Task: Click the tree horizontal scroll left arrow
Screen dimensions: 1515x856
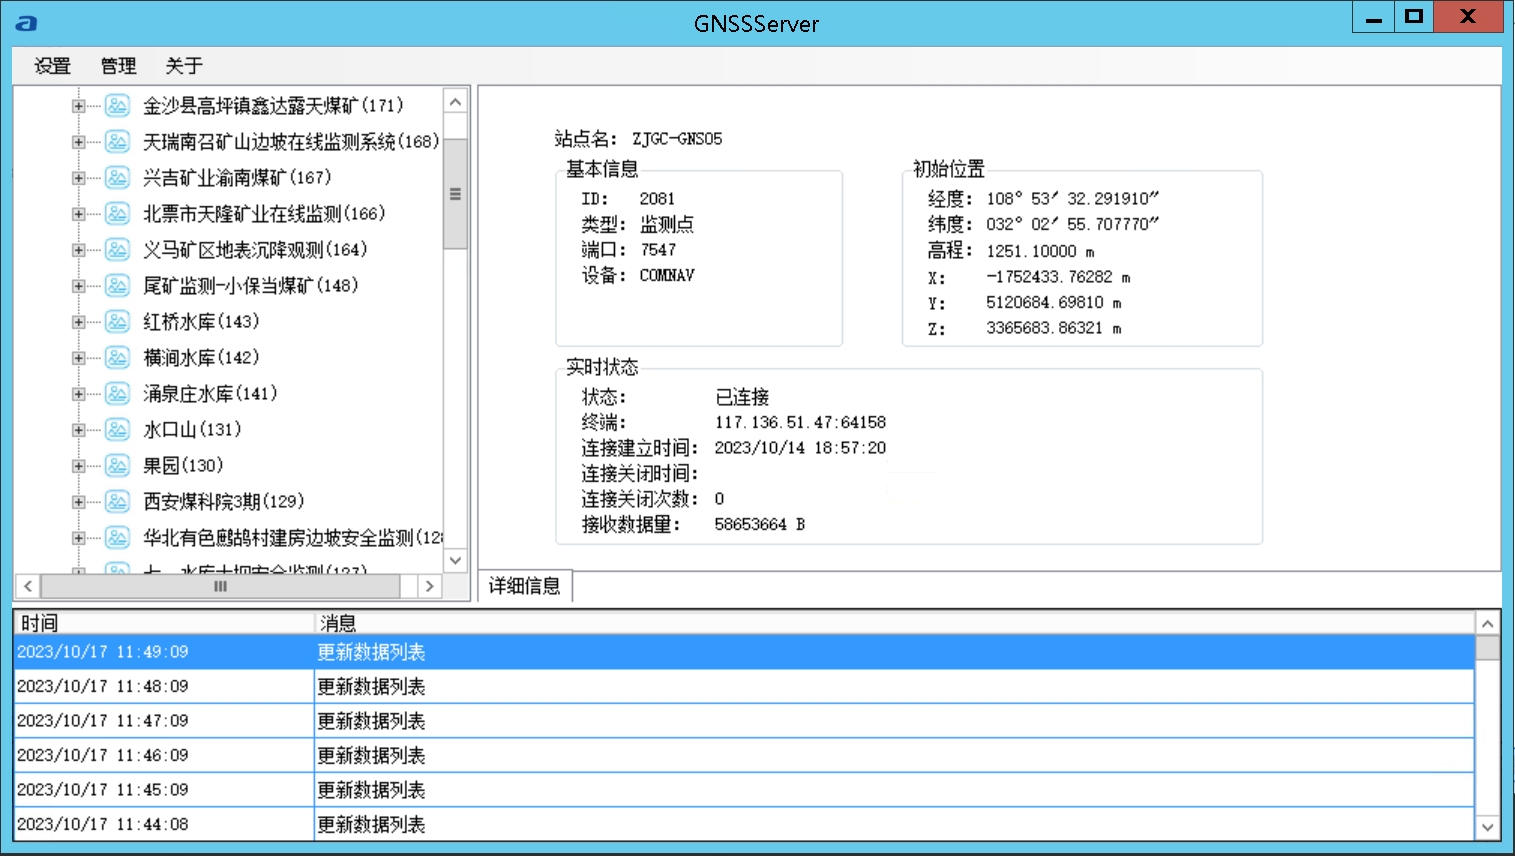Action: pos(28,586)
